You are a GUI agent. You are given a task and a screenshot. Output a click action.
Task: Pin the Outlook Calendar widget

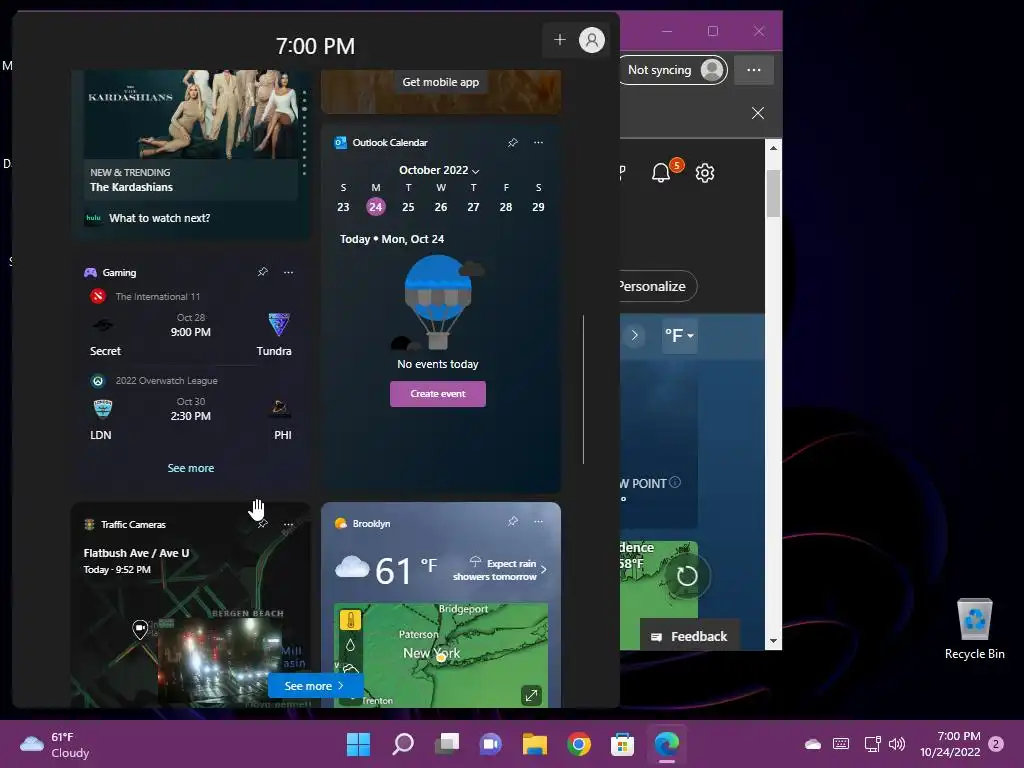coord(513,142)
